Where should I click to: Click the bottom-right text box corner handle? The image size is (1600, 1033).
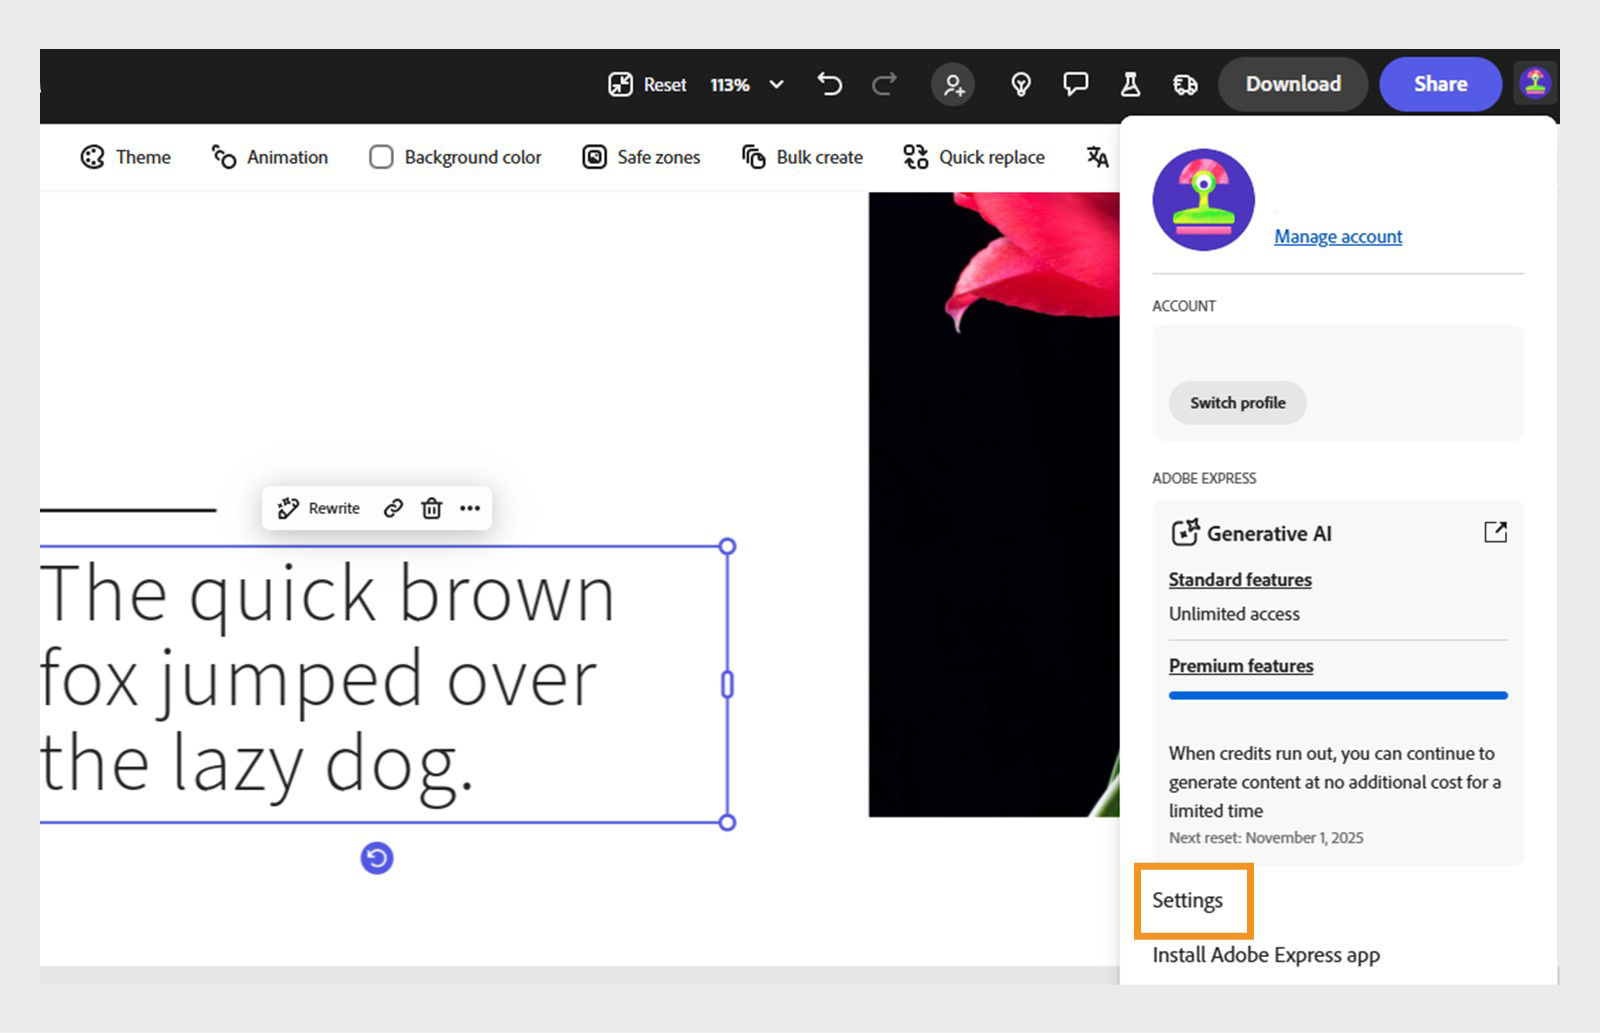click(727, 822)
